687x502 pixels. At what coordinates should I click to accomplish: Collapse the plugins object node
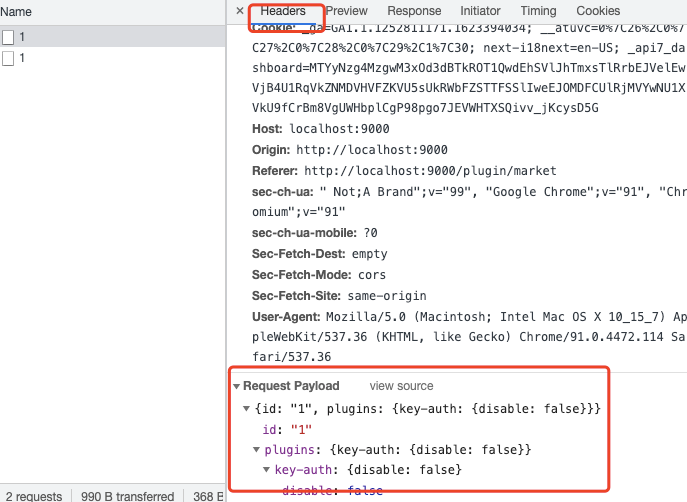(256, 450)
